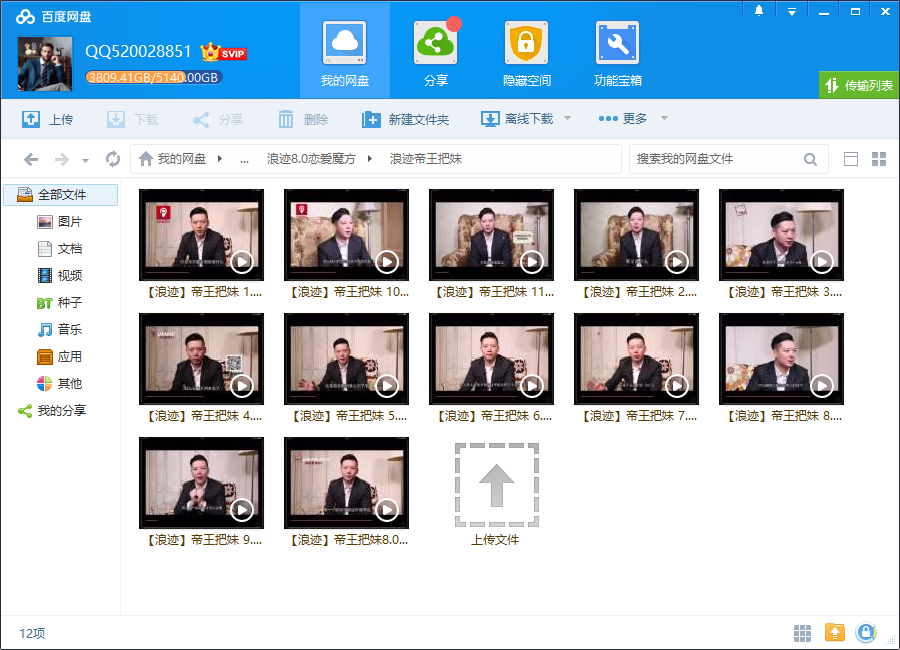Viewport: 900px width, 650px height.
Task: Click the upload icon in status bar
Action: pyautogui.click(x=834, y=632)
